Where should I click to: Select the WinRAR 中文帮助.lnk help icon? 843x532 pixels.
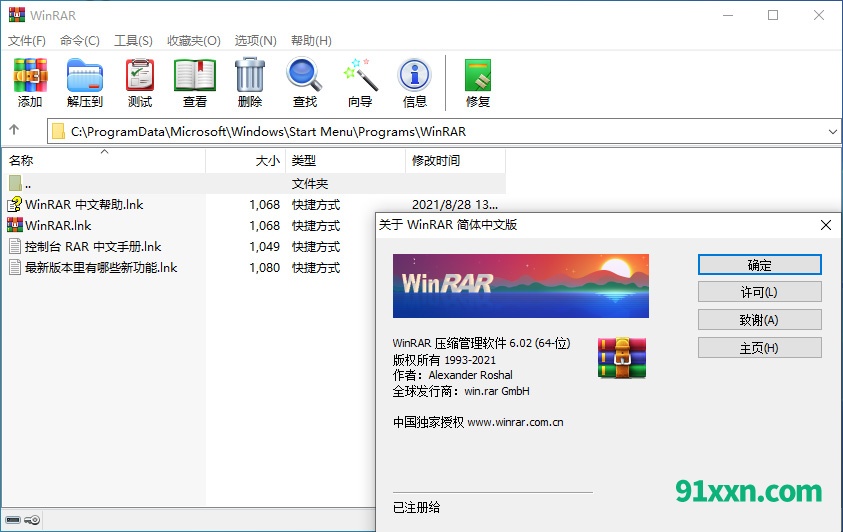tap(15, 204)
